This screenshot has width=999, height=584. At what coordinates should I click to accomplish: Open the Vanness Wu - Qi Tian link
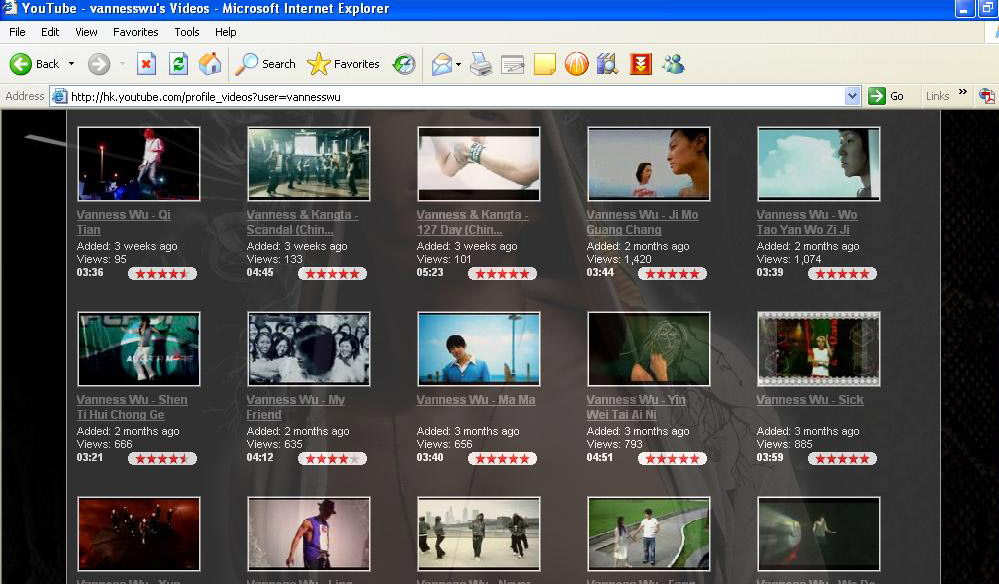(x=124, y=222)
